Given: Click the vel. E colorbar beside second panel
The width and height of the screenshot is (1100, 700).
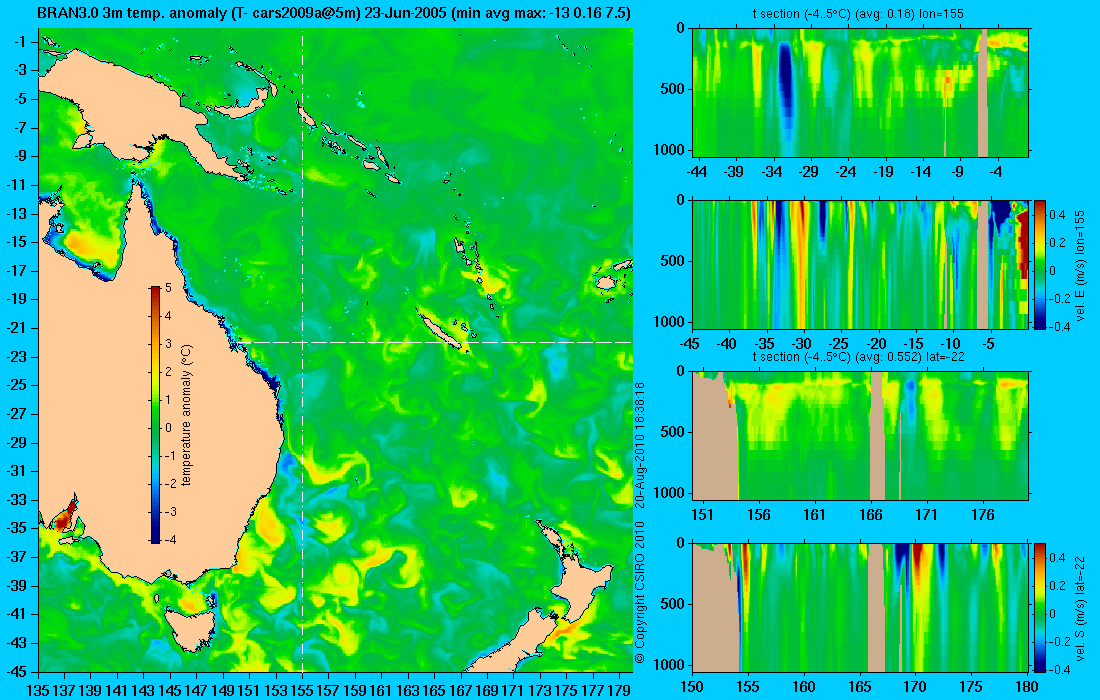Looking at the screenshot, I should pyautogui.click(x=1040, y=264).
